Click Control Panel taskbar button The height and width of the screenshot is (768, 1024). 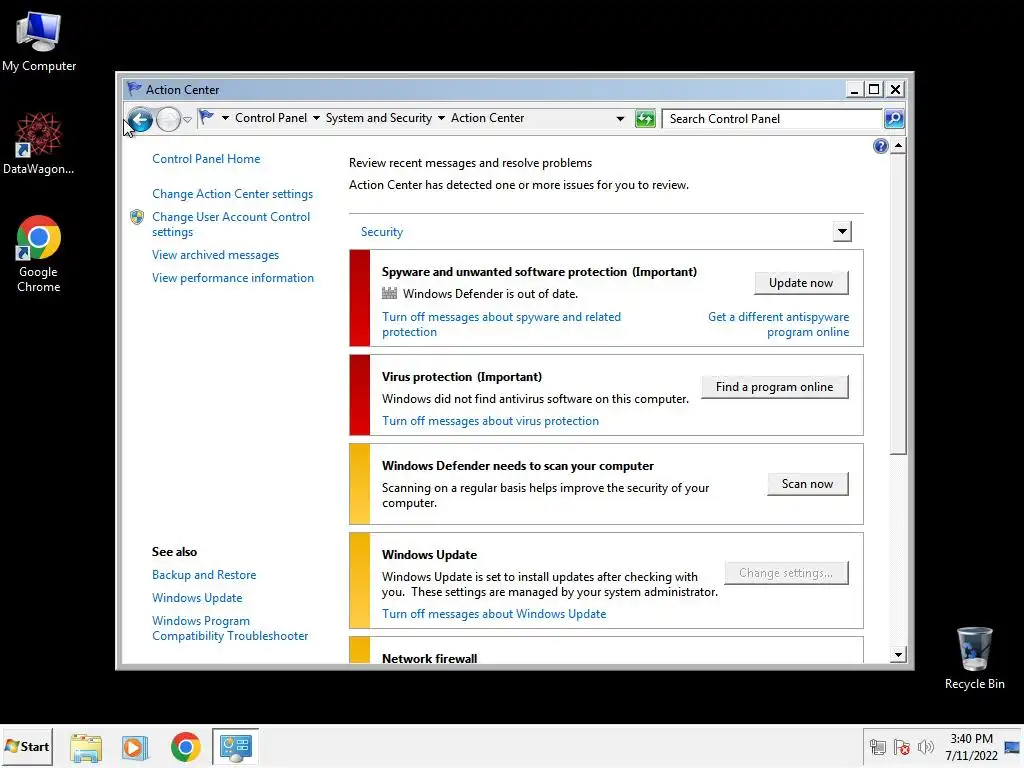pyautogui.click(x=235, y=747)
